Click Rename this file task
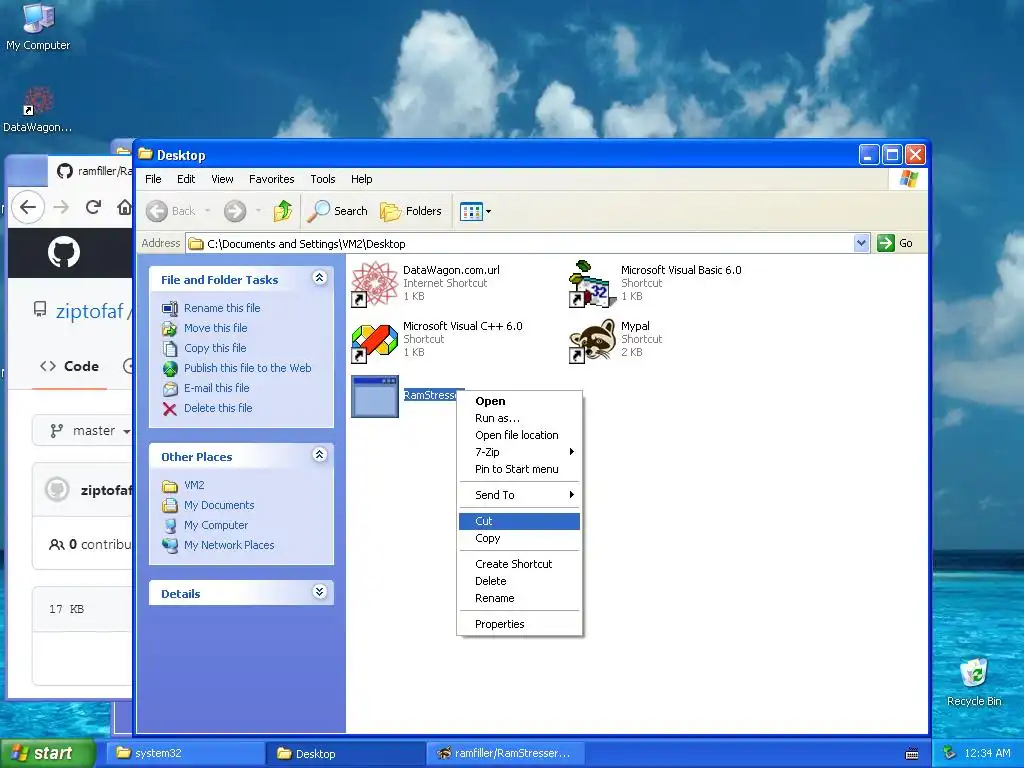1024x768 pixels. click(x=221, y=308)
